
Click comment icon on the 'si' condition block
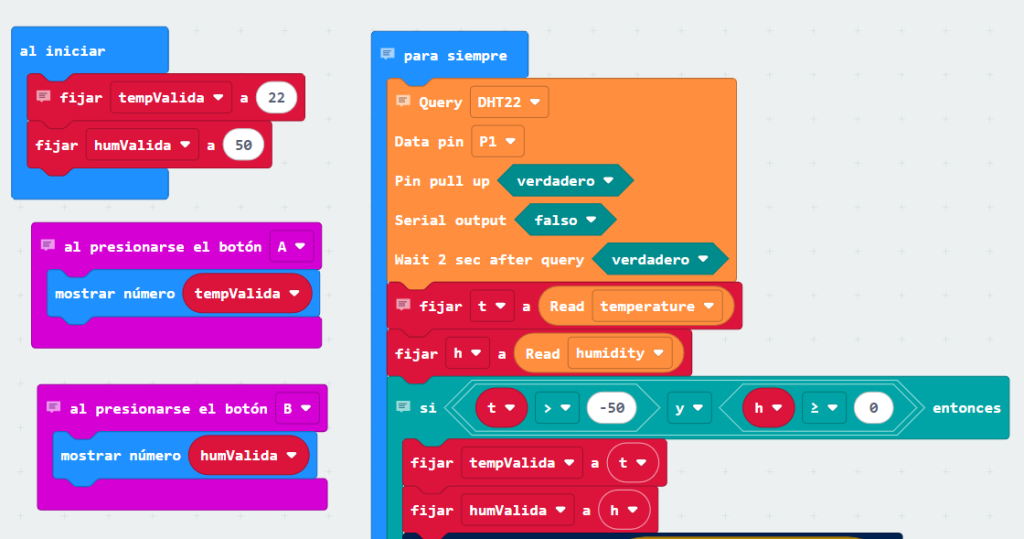pos(403,406)
